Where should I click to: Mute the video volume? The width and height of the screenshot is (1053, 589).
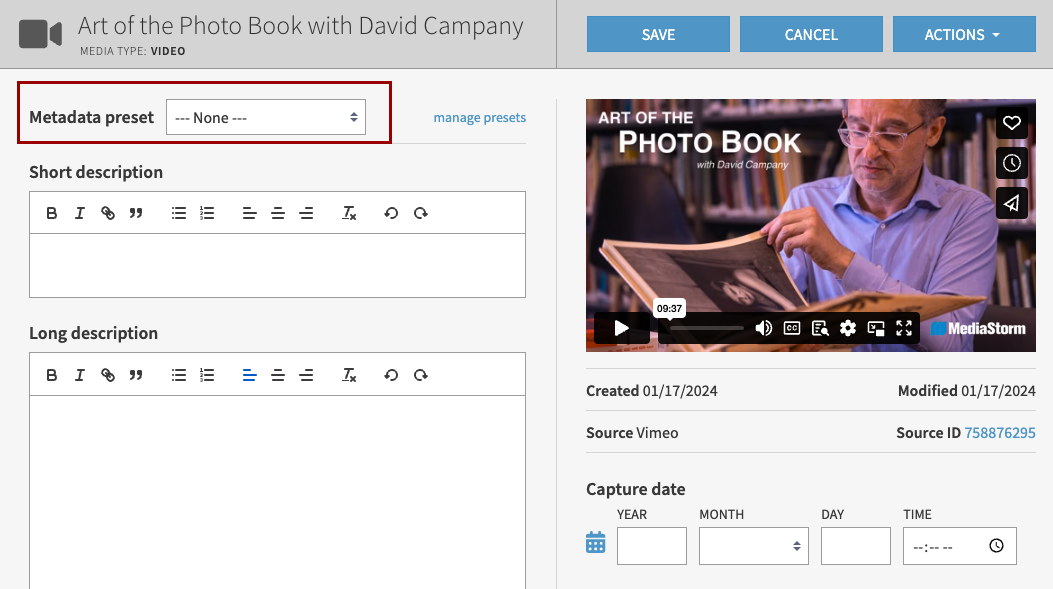click(x=764, y=328)
